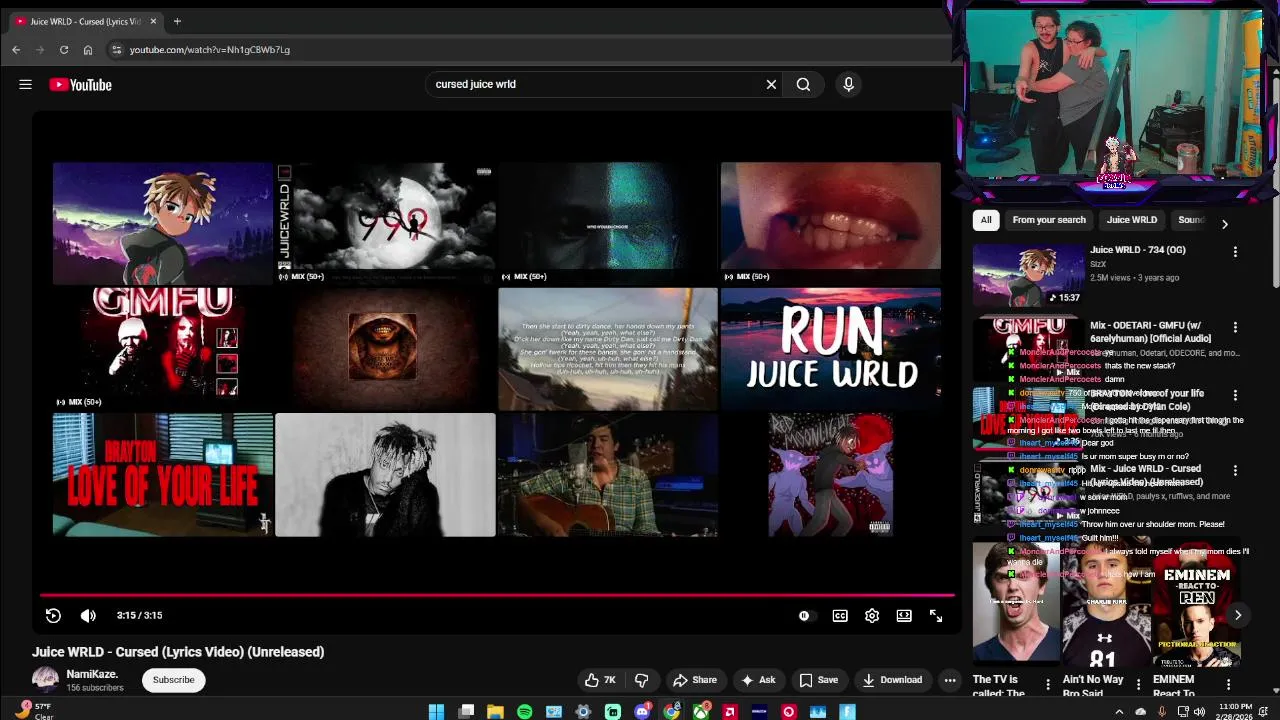Image resolution: width=1280 pixels, height=720 pixels.
Task: Go to the YouTube home logo
Action: (81, 85)
